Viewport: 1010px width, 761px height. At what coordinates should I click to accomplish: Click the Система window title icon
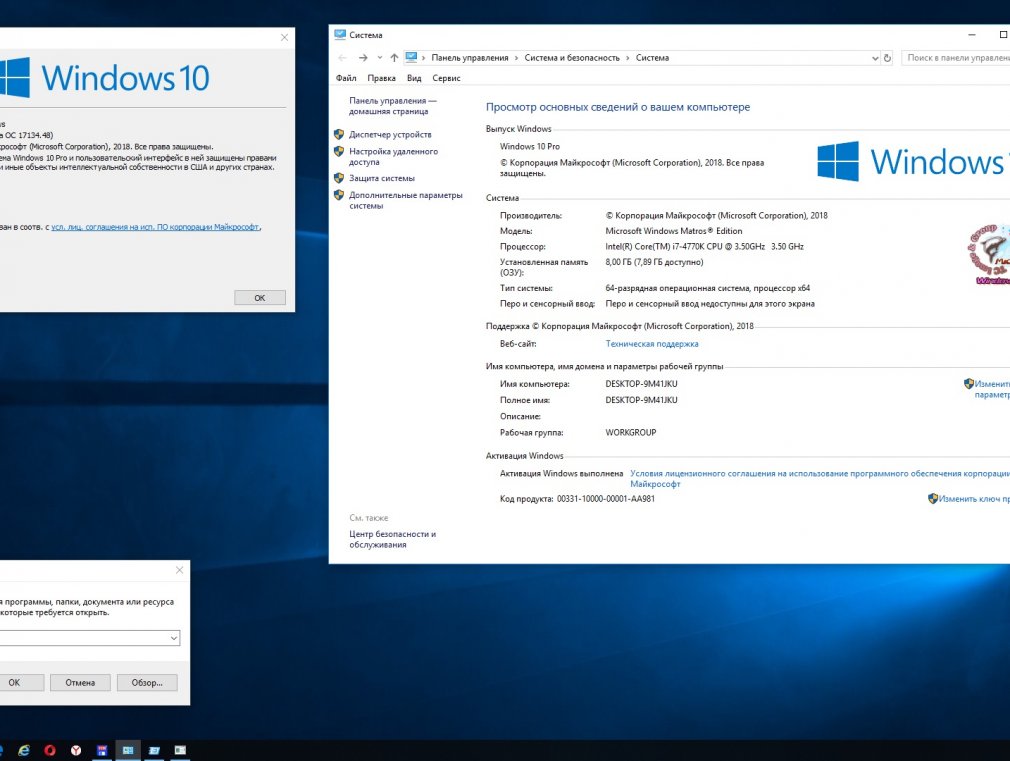pos(340,35)
